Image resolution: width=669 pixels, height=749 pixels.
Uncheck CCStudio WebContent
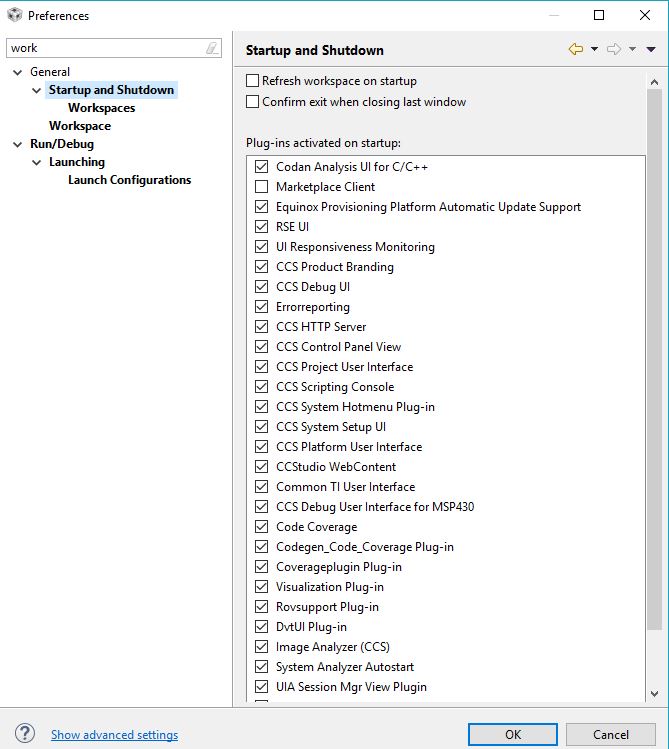pyautogui.click(x=261, y=467)
